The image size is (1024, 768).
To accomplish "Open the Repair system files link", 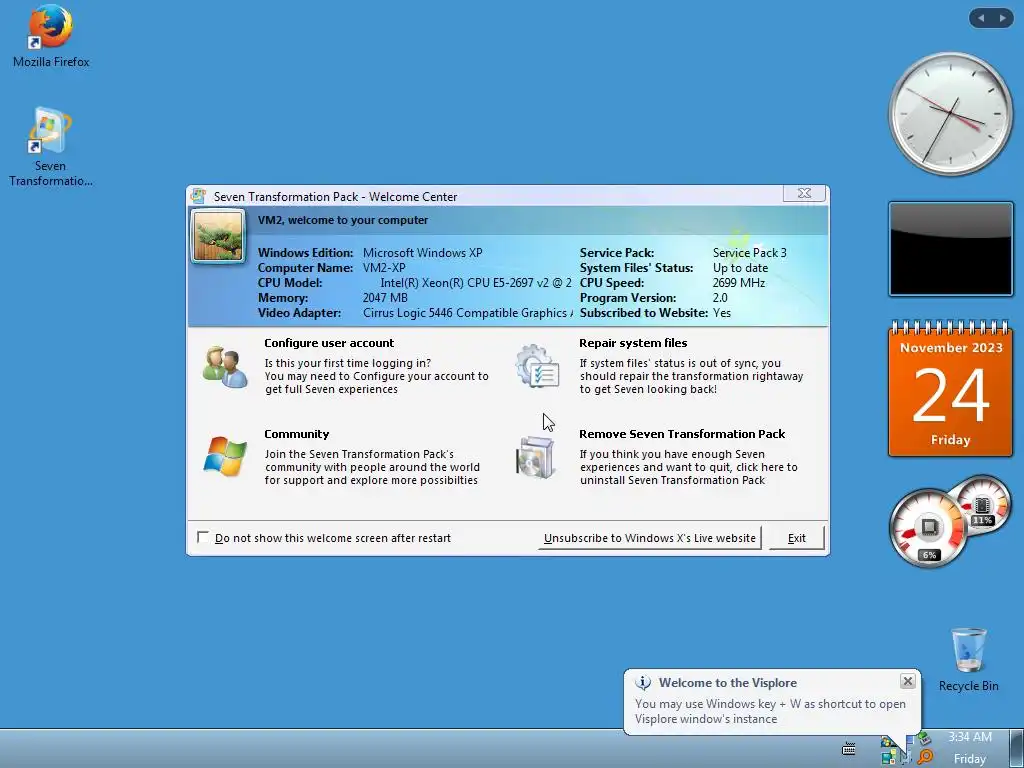I will coord(633,343).
